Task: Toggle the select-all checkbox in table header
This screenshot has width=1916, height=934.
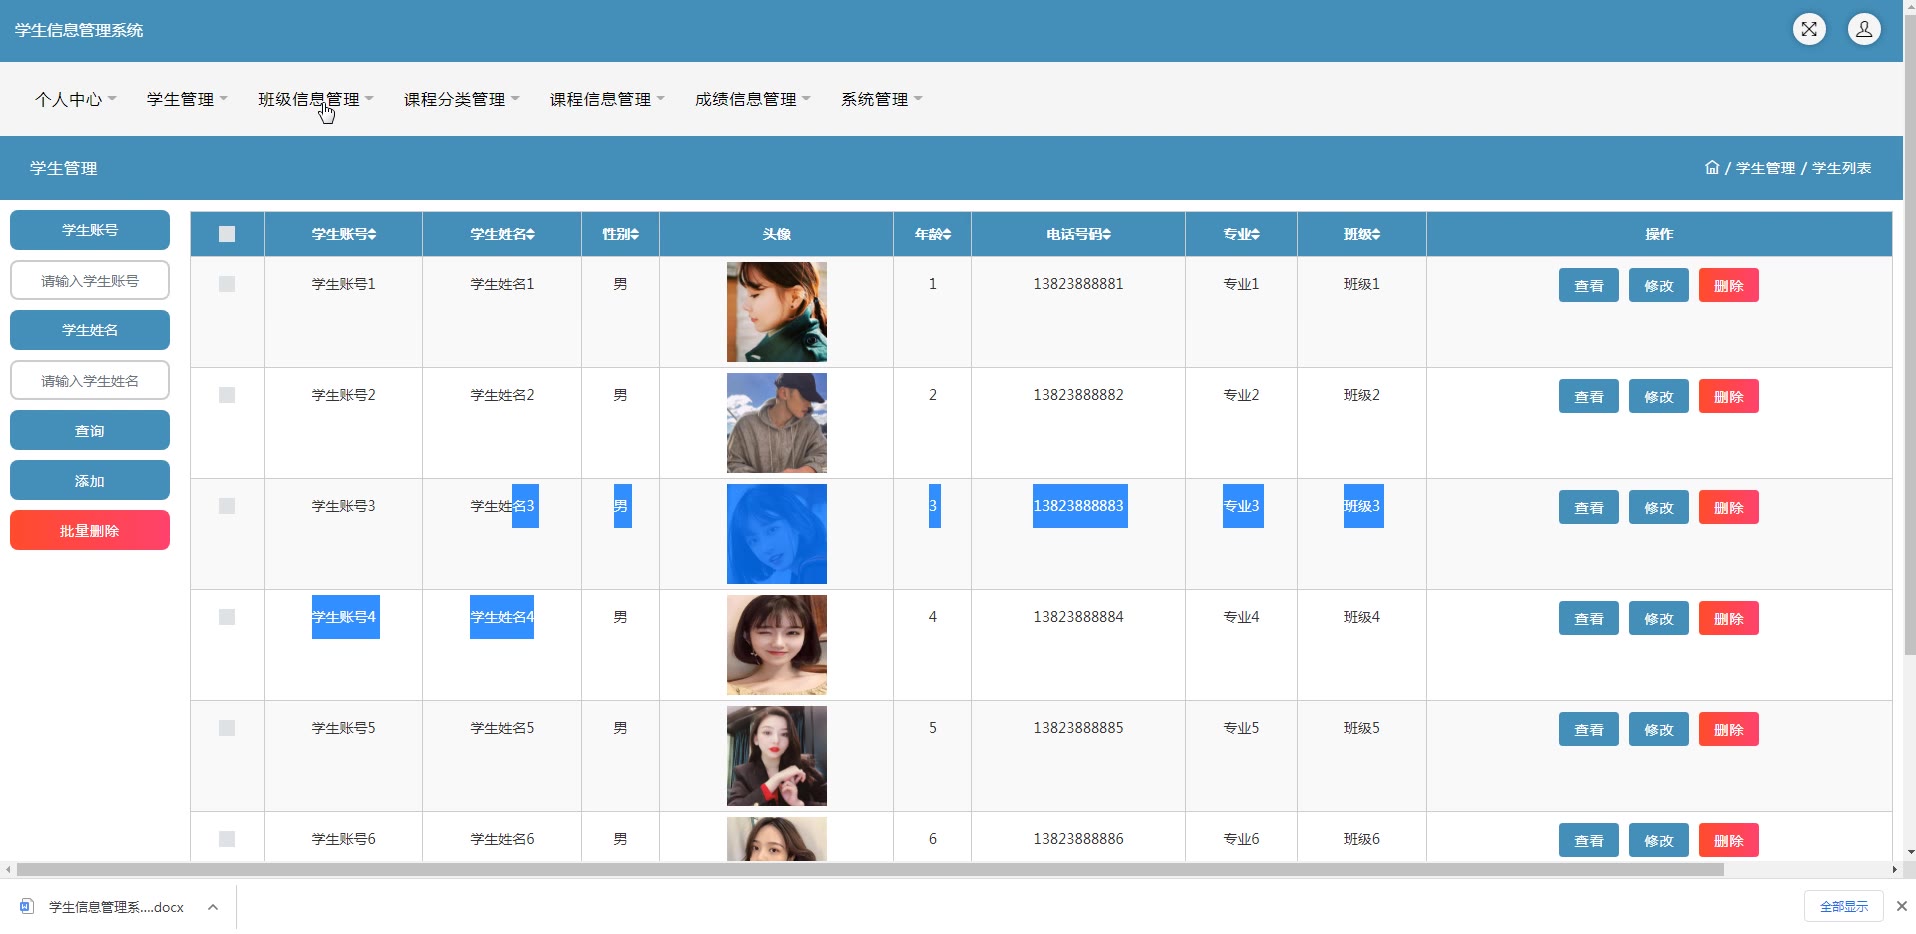Action: (227, 234)
